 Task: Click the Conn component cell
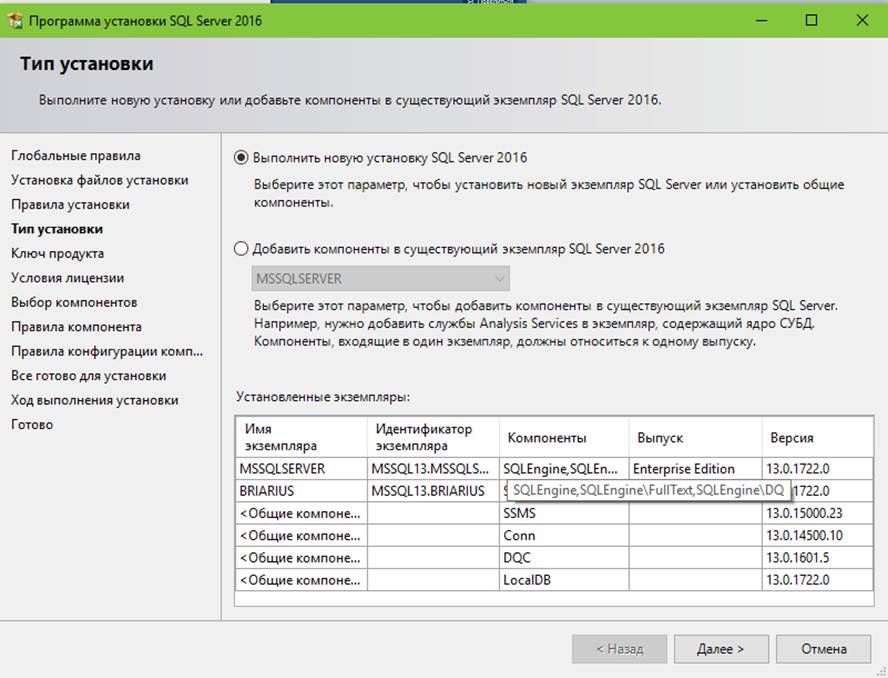click(x=564, y=535)
